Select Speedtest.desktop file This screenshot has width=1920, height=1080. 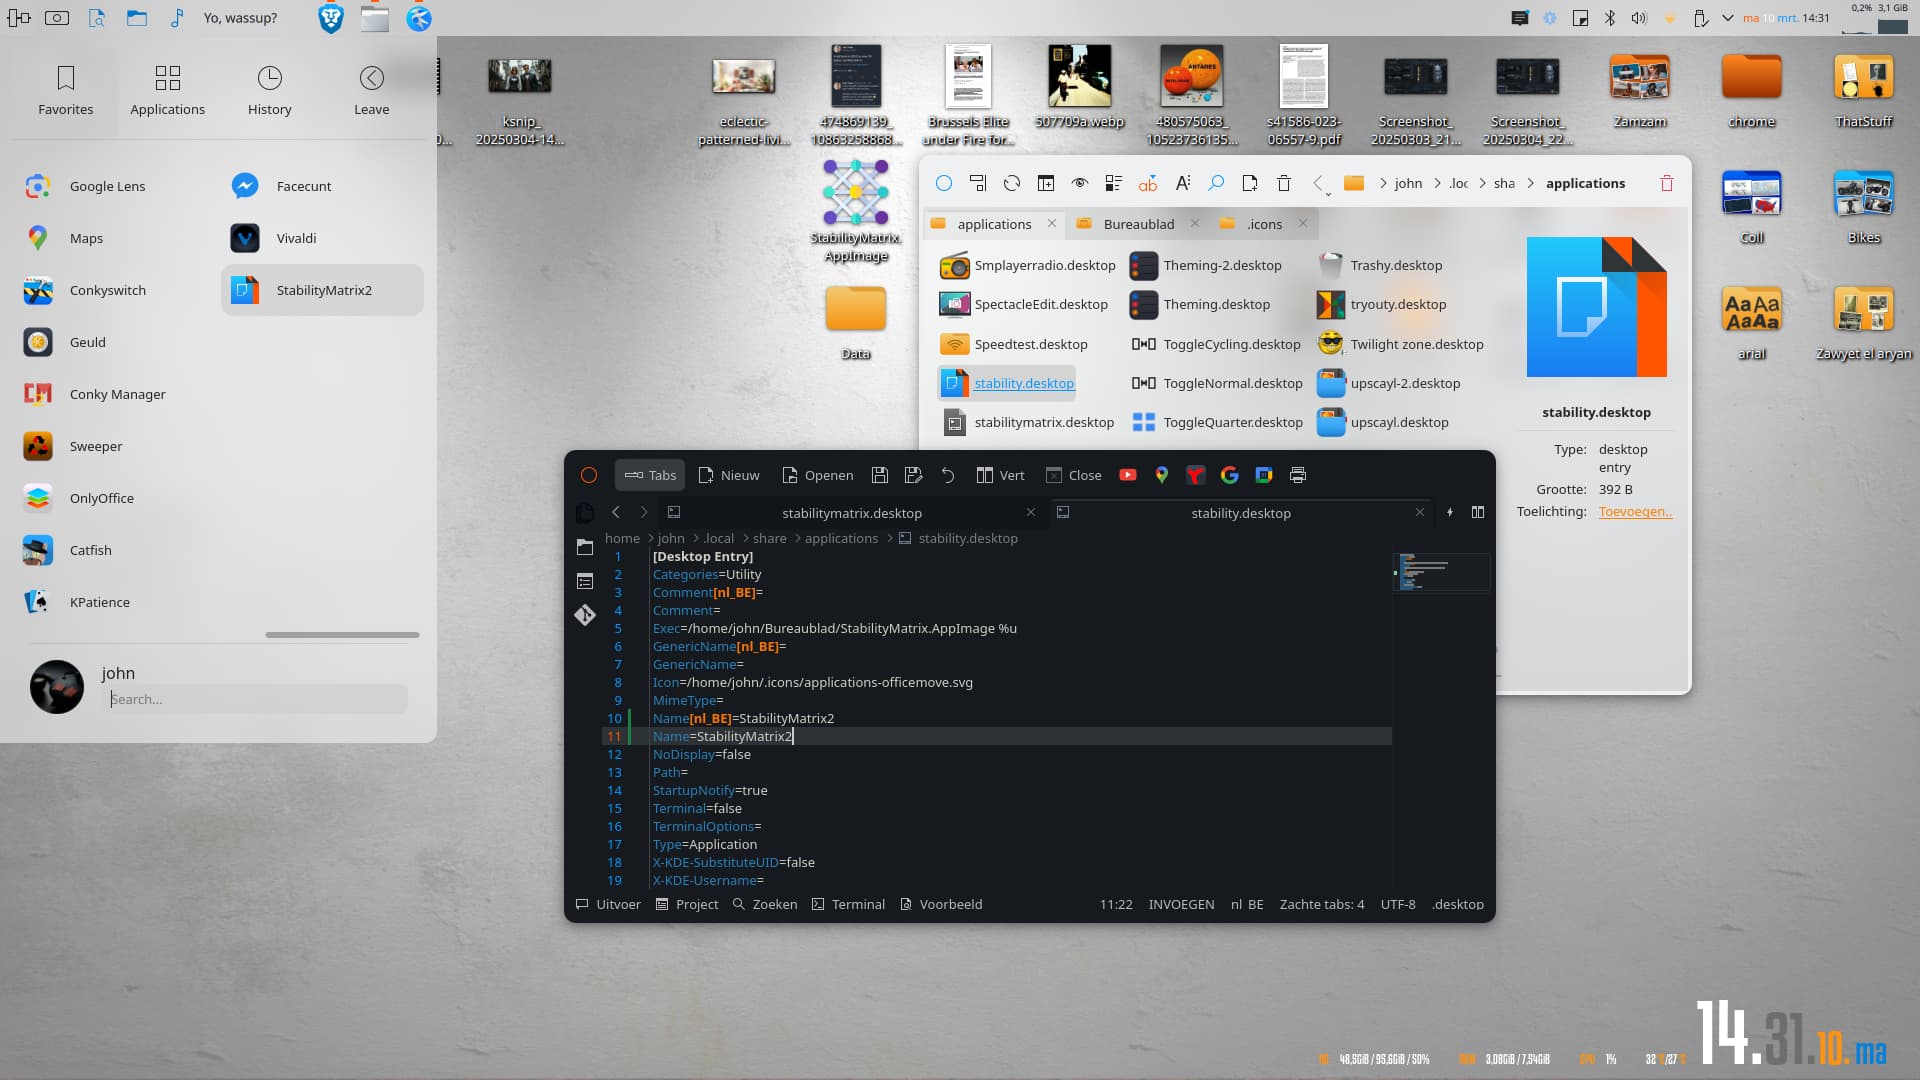click(1015, 344)
